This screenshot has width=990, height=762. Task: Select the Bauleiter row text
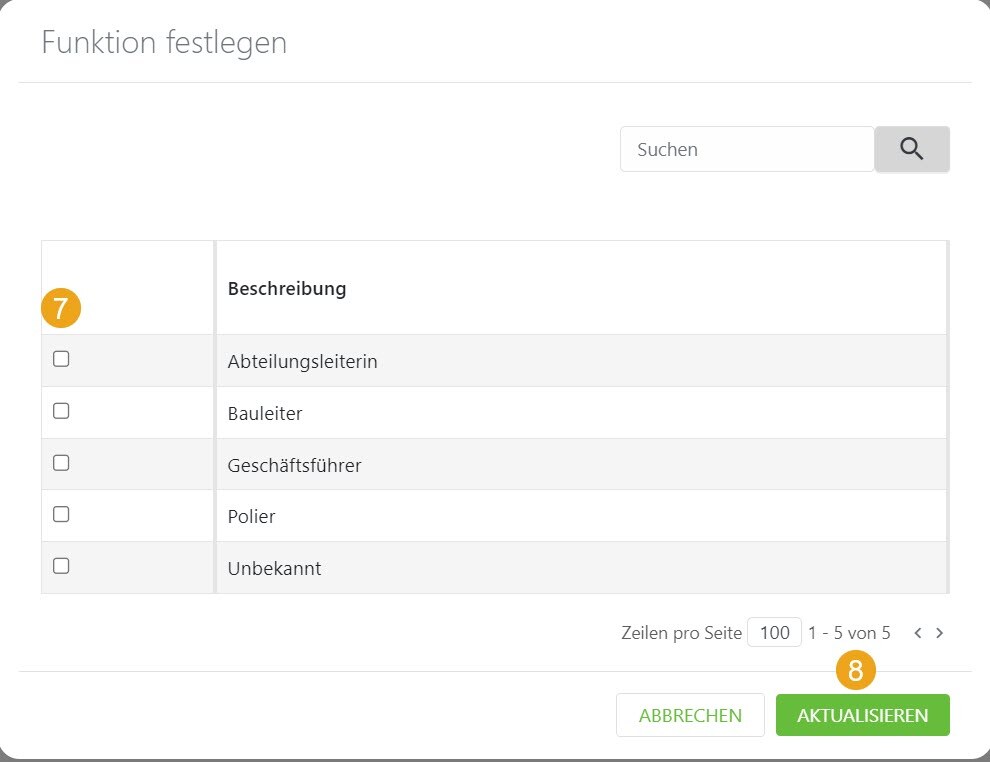(x=265, y=414)
